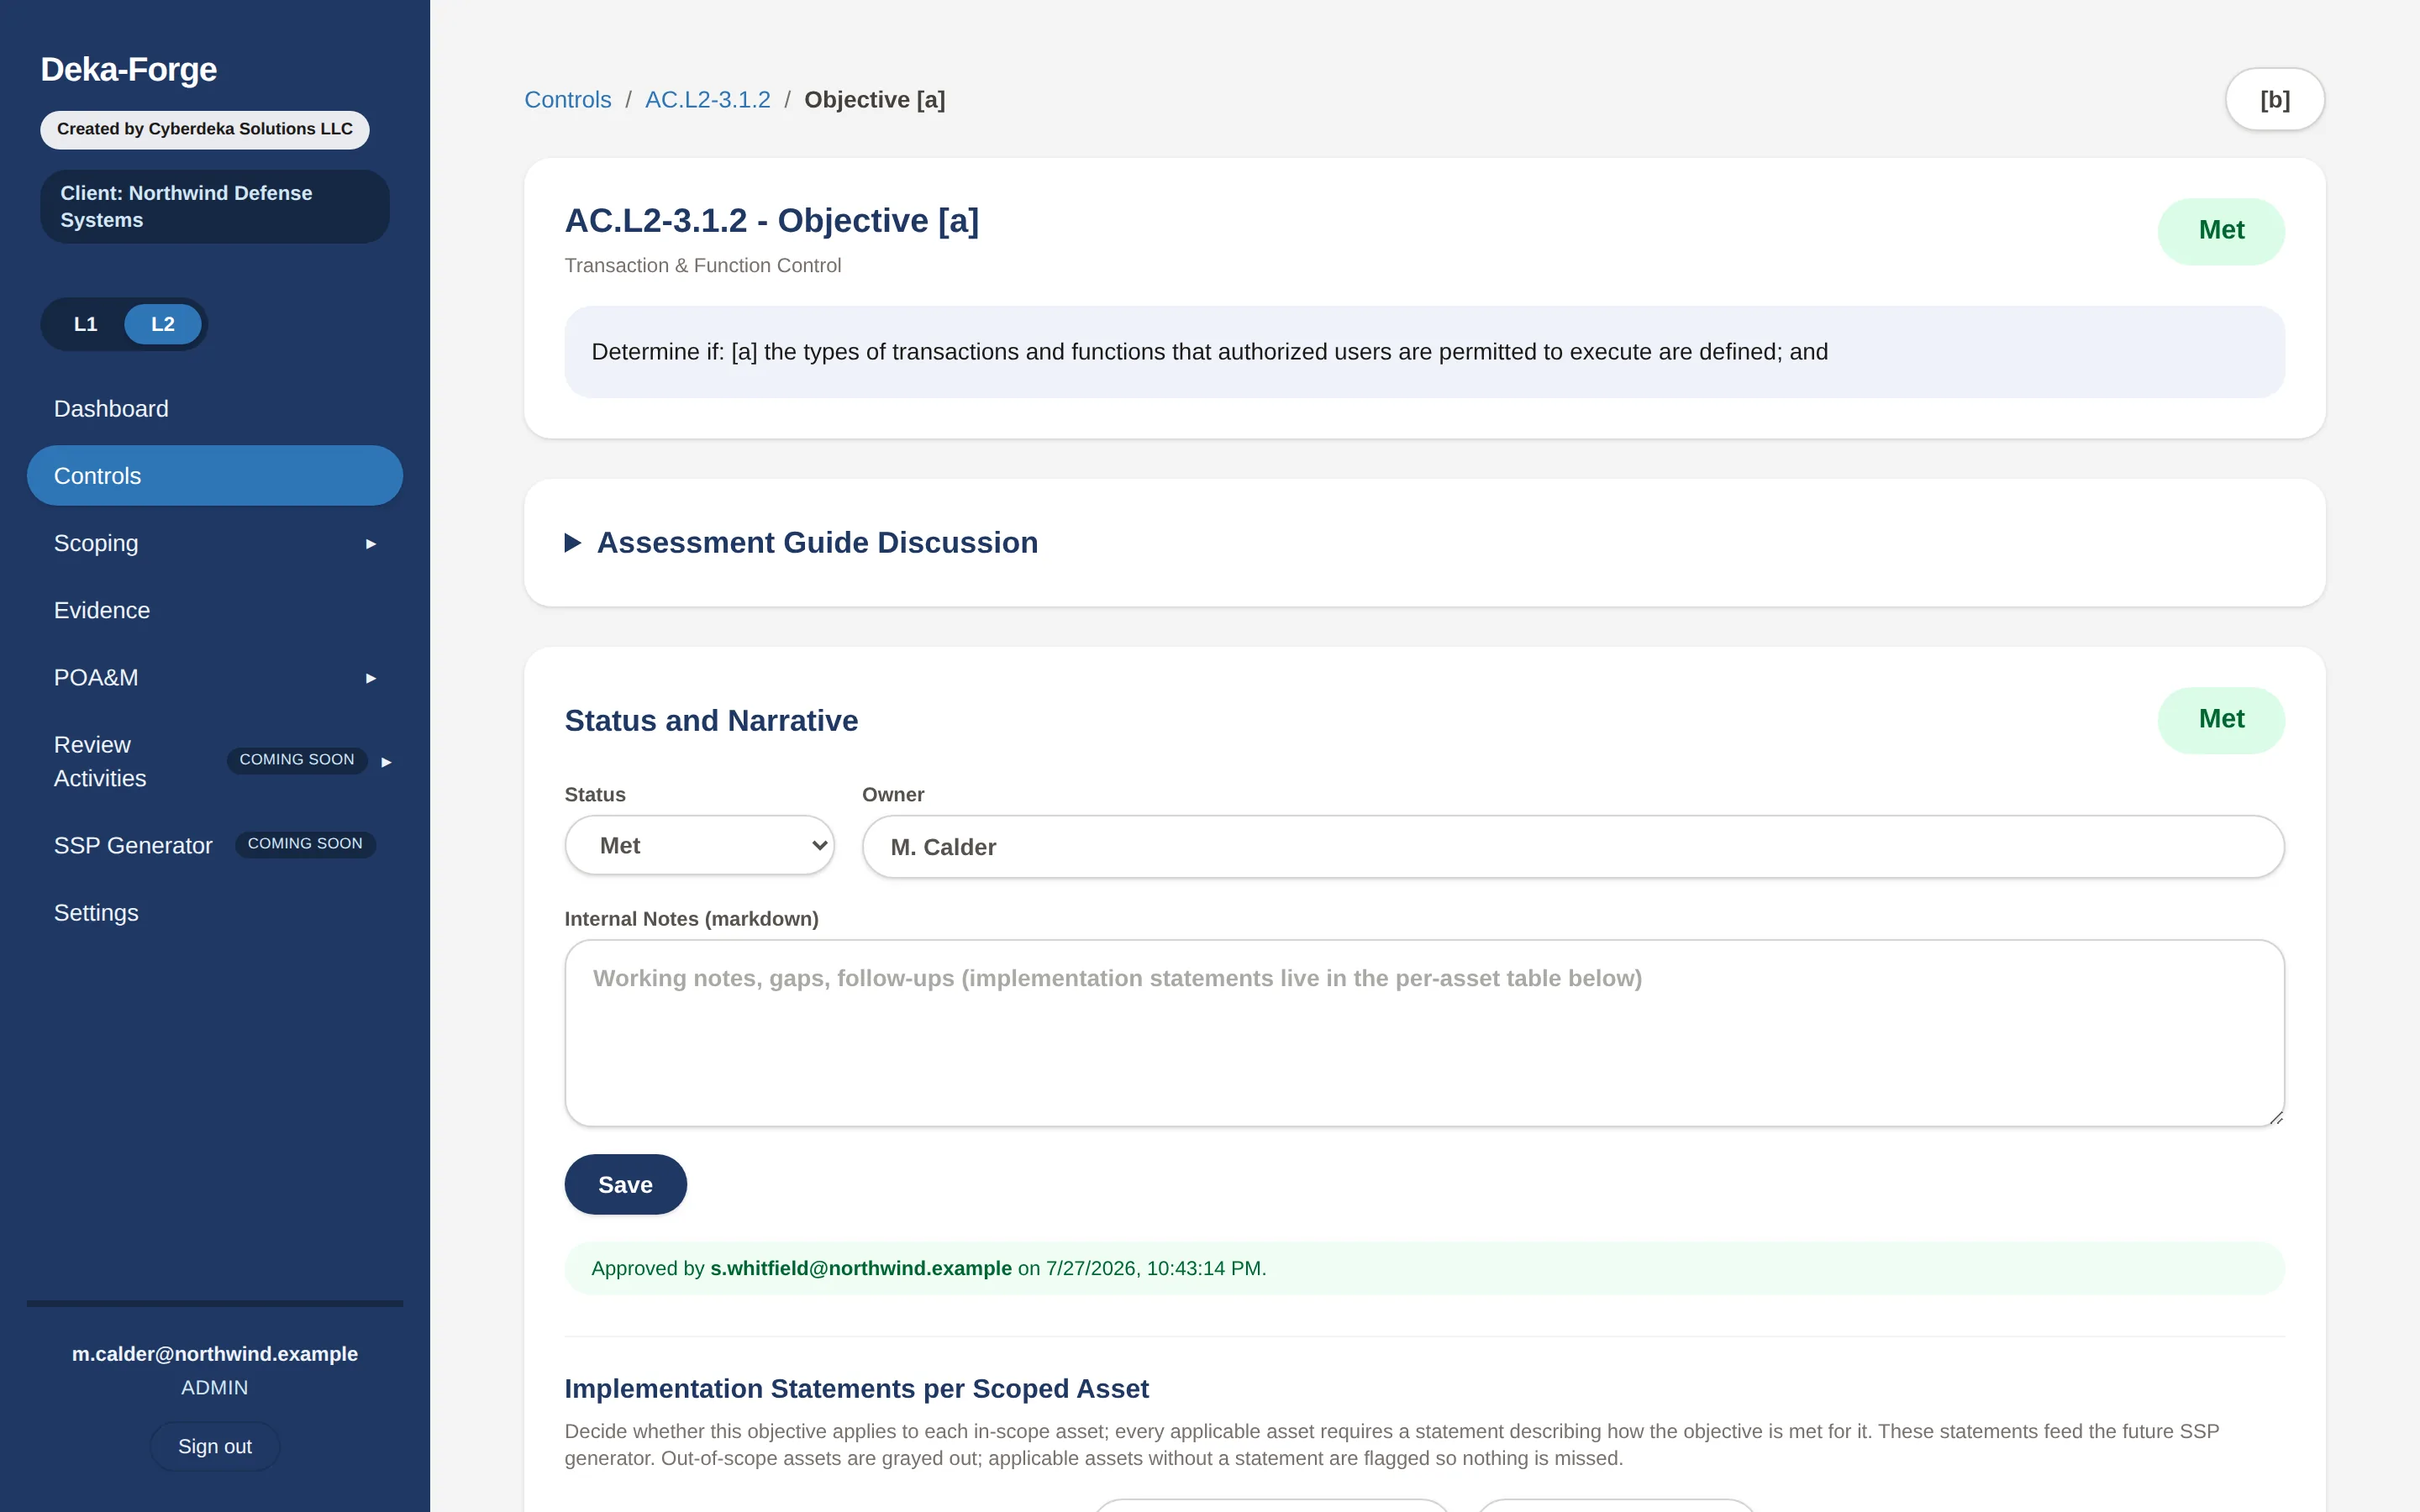The height and width of the screenshot is (1512, 2420).
Task: Save the status and narrative
Action: (626, 1185)
